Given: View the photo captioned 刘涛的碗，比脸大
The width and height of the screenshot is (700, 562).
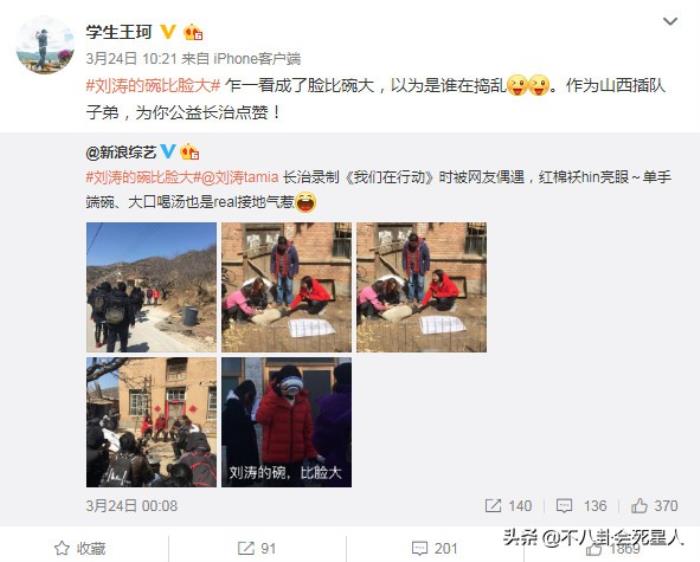Looking at the screenshot, I should [x=287, y=422].
